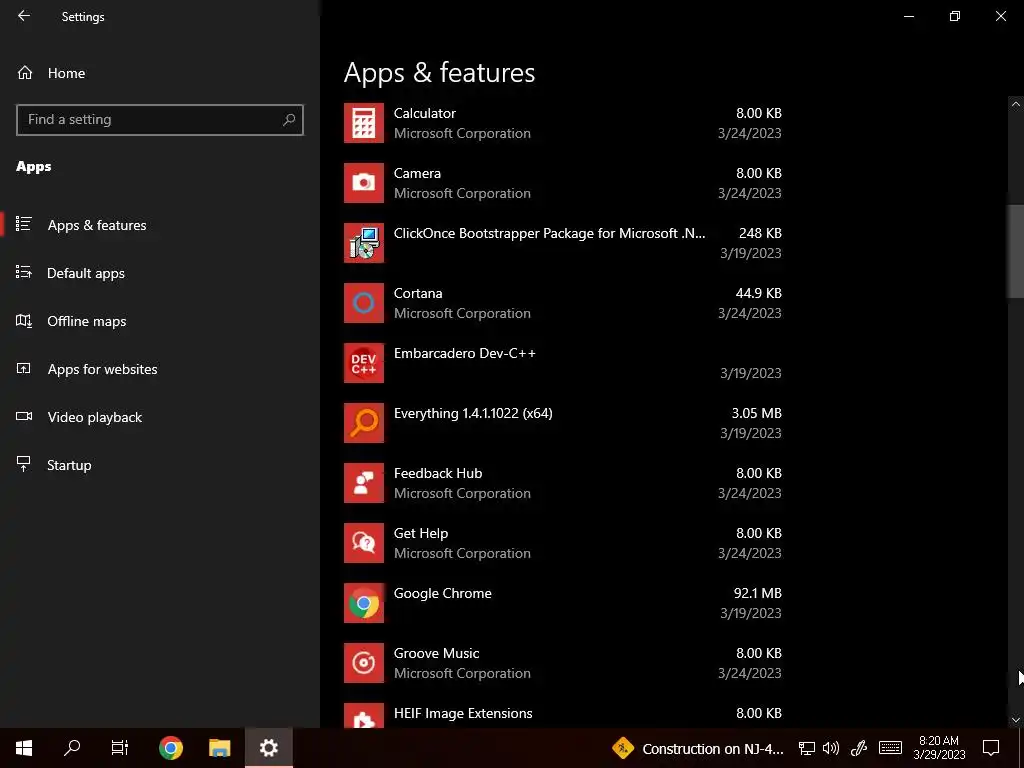This screenshot has width=1024, height=768.
Task: Click the taskbar clock showing 8:20 AM
Action: pyautogui.click(x=939, y=748)
